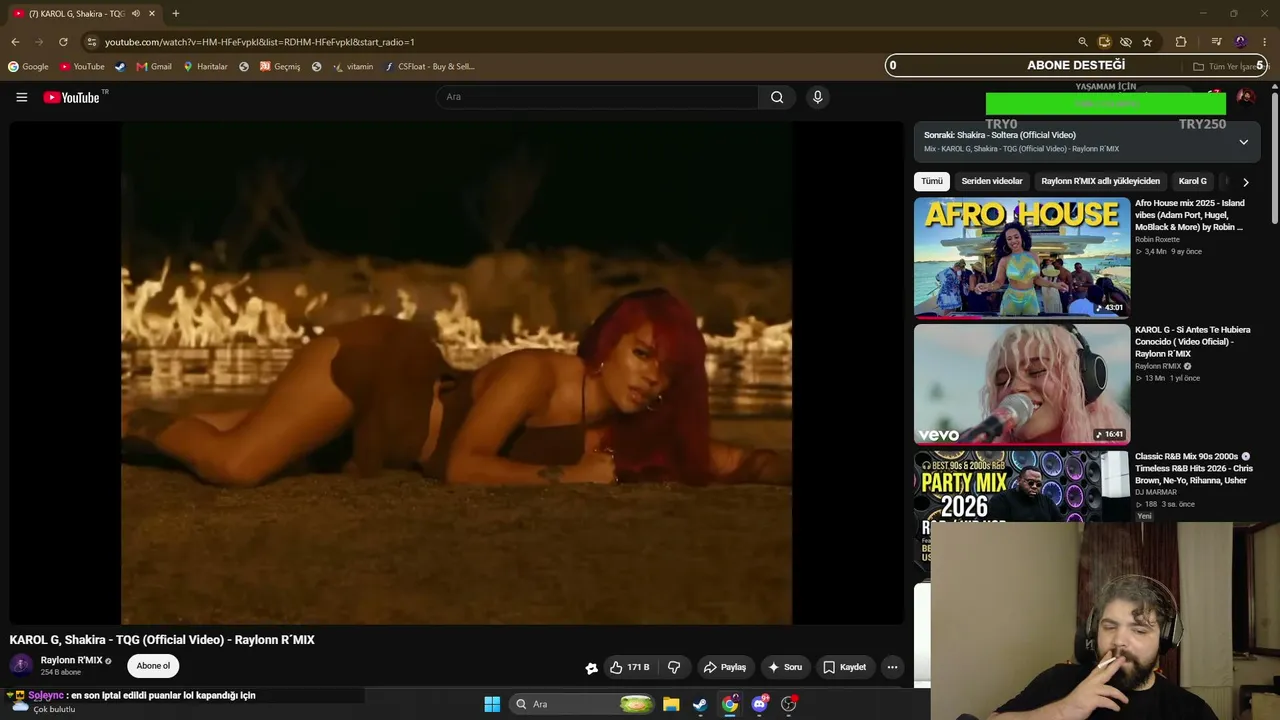Open YouTube account avatar menu

click(1245, 97)
